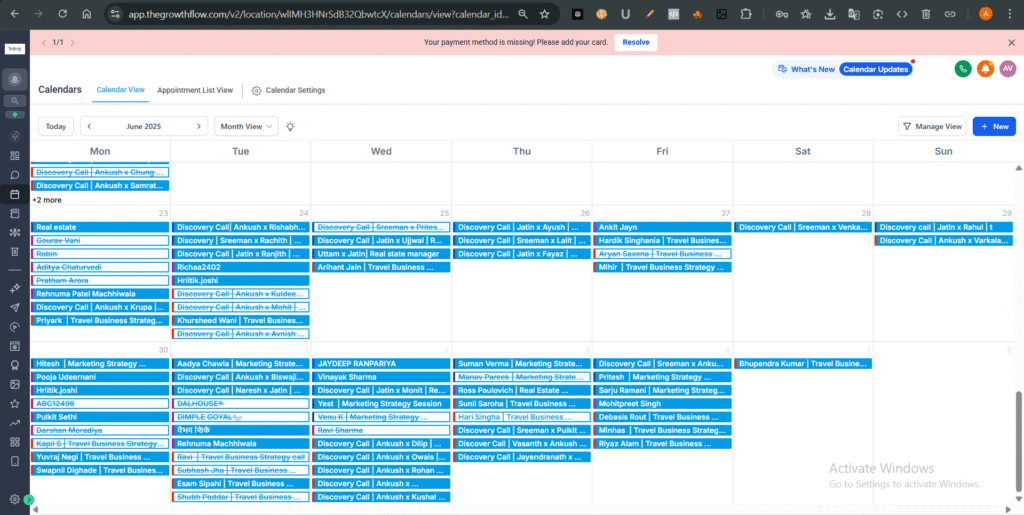Open the trend chart icon in sidebar

(14, 423)
